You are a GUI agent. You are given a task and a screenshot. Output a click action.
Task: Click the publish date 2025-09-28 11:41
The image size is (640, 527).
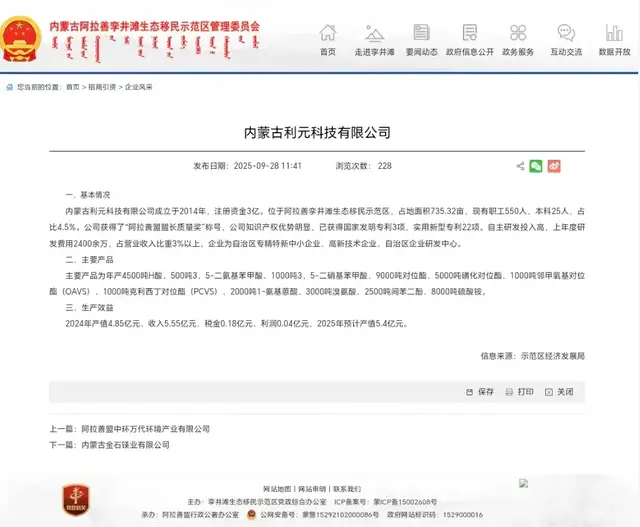(x=267, y=166)
